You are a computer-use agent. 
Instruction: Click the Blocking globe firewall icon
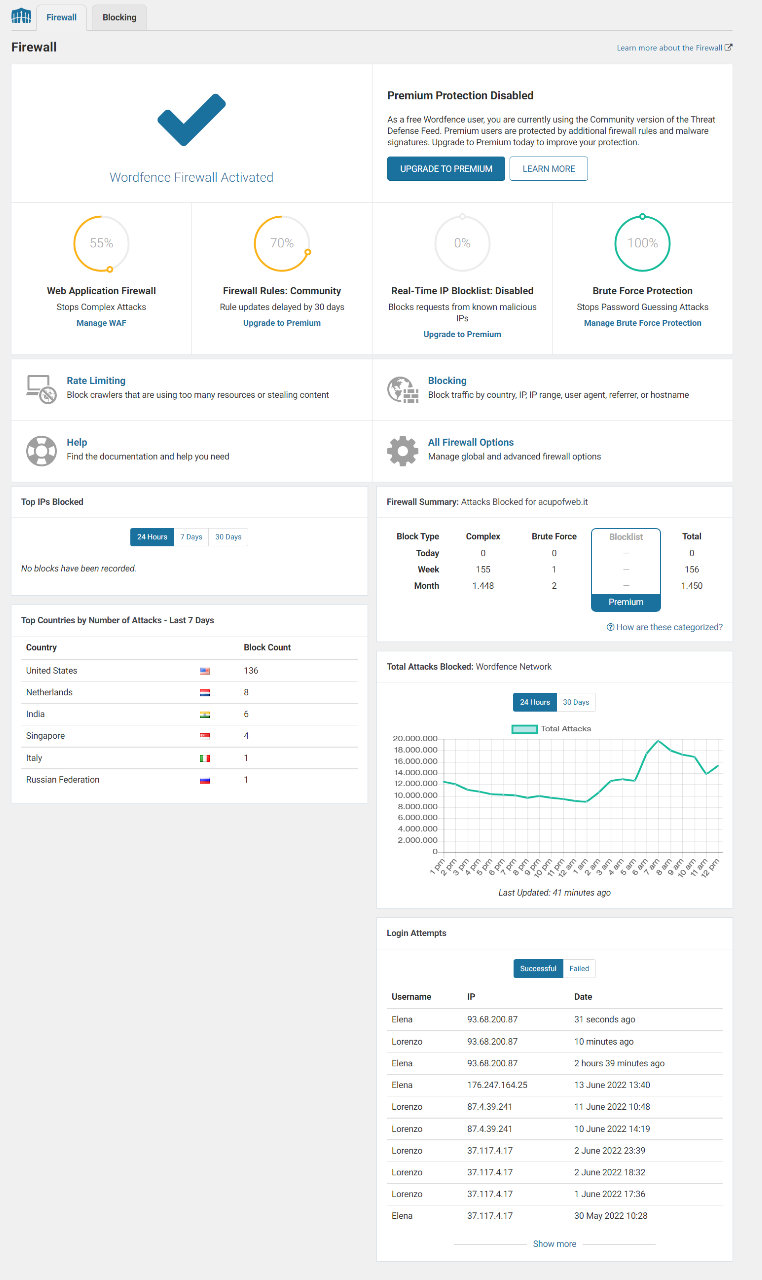(x=402, y=388)
